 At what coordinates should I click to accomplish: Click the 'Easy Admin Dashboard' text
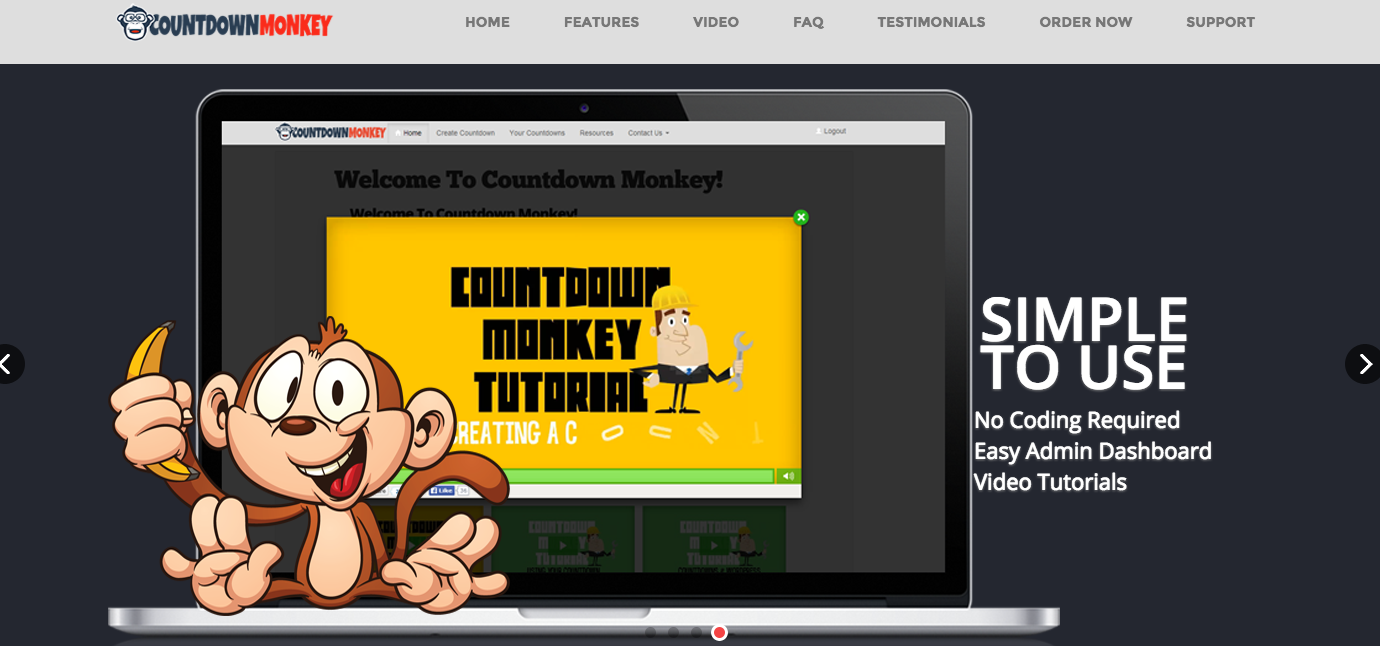[1093, 451]
